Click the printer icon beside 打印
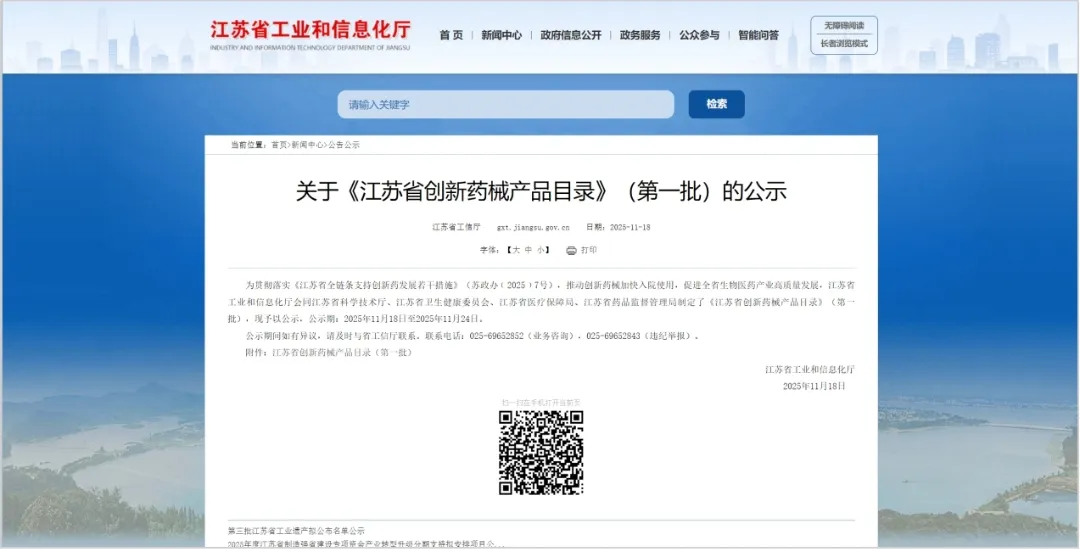This screenshot has height=549, width=1080. pos(571,251)
